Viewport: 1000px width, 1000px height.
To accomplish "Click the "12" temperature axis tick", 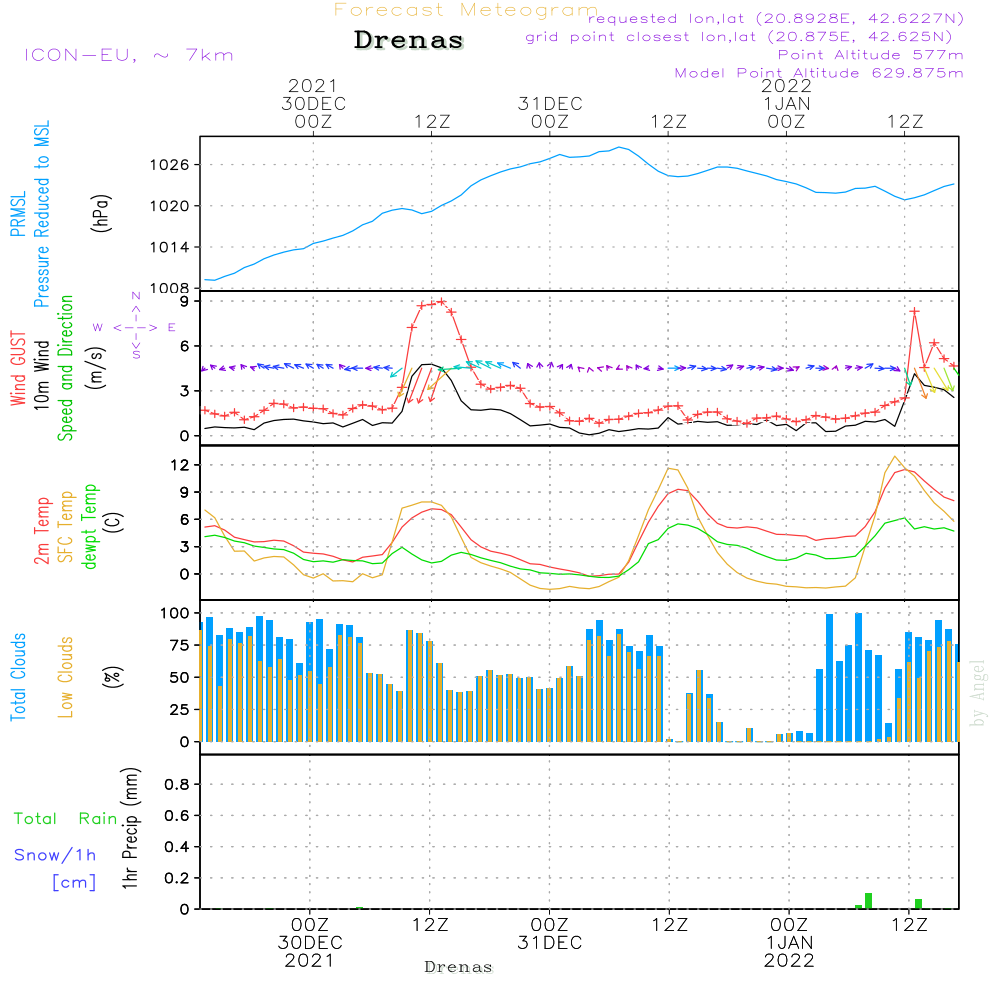I will [x=180, y=465].
